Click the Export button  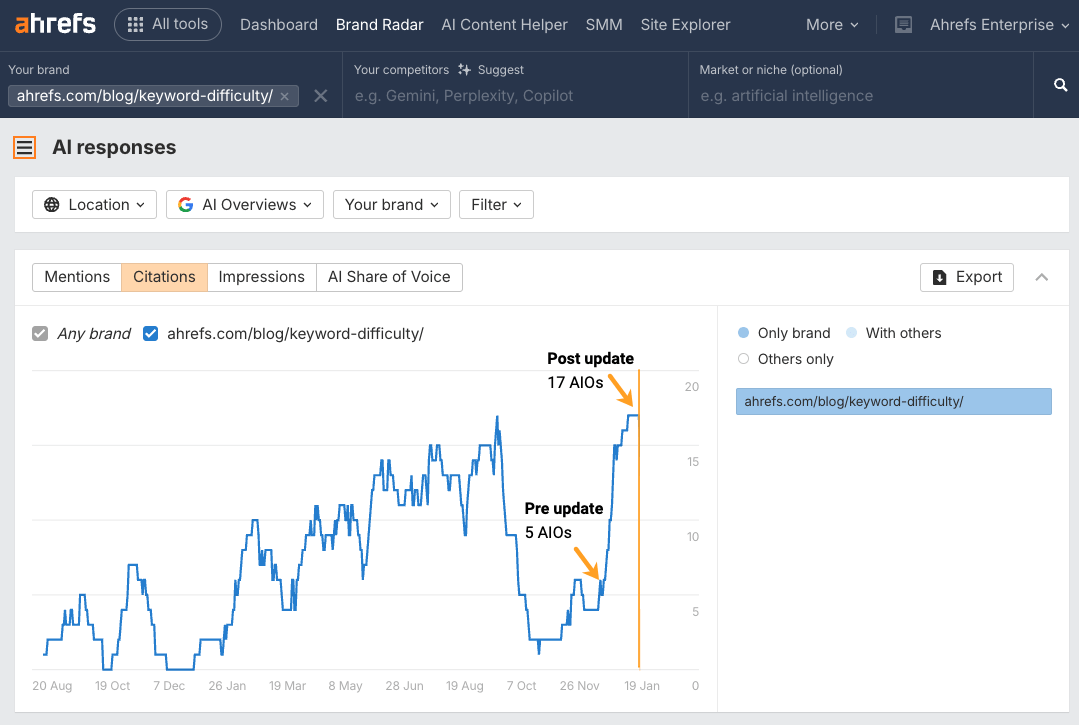coord(966,277)
